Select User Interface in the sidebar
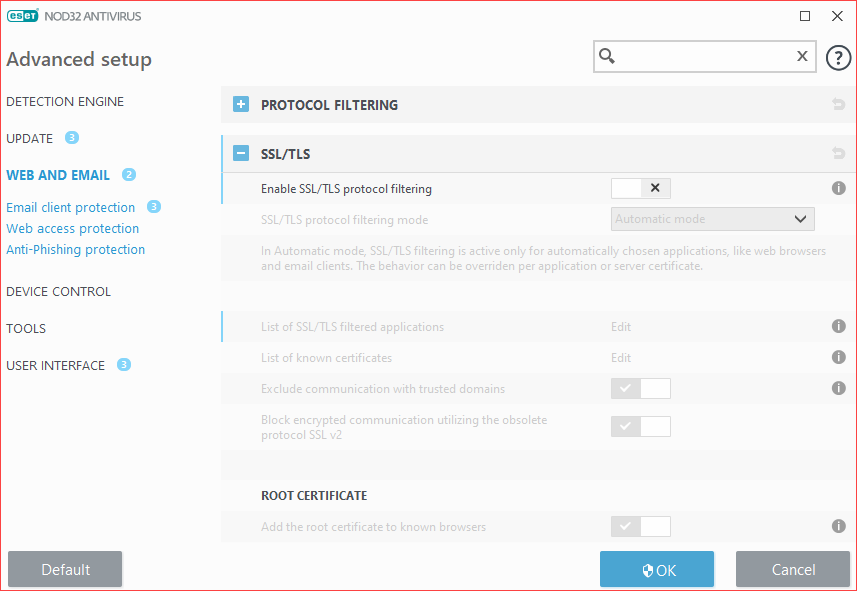The image size is (857, 591). (x=56, y=366)
